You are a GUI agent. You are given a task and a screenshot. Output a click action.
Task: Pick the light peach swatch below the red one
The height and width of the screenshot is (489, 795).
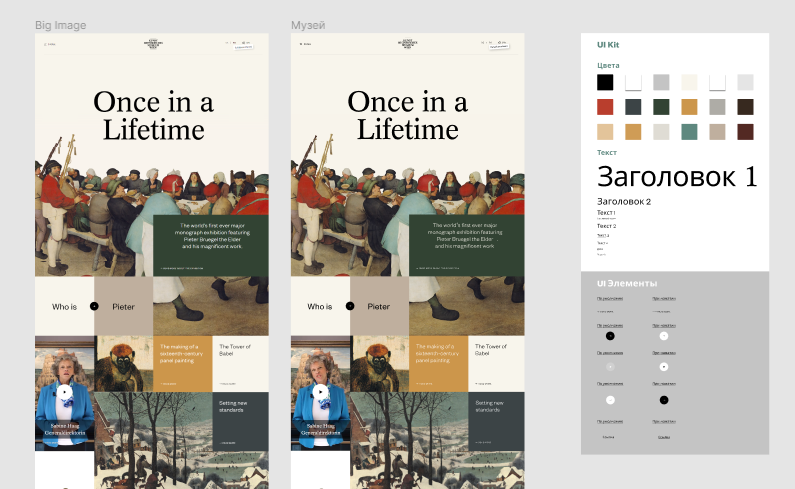(x=605, y=132)
